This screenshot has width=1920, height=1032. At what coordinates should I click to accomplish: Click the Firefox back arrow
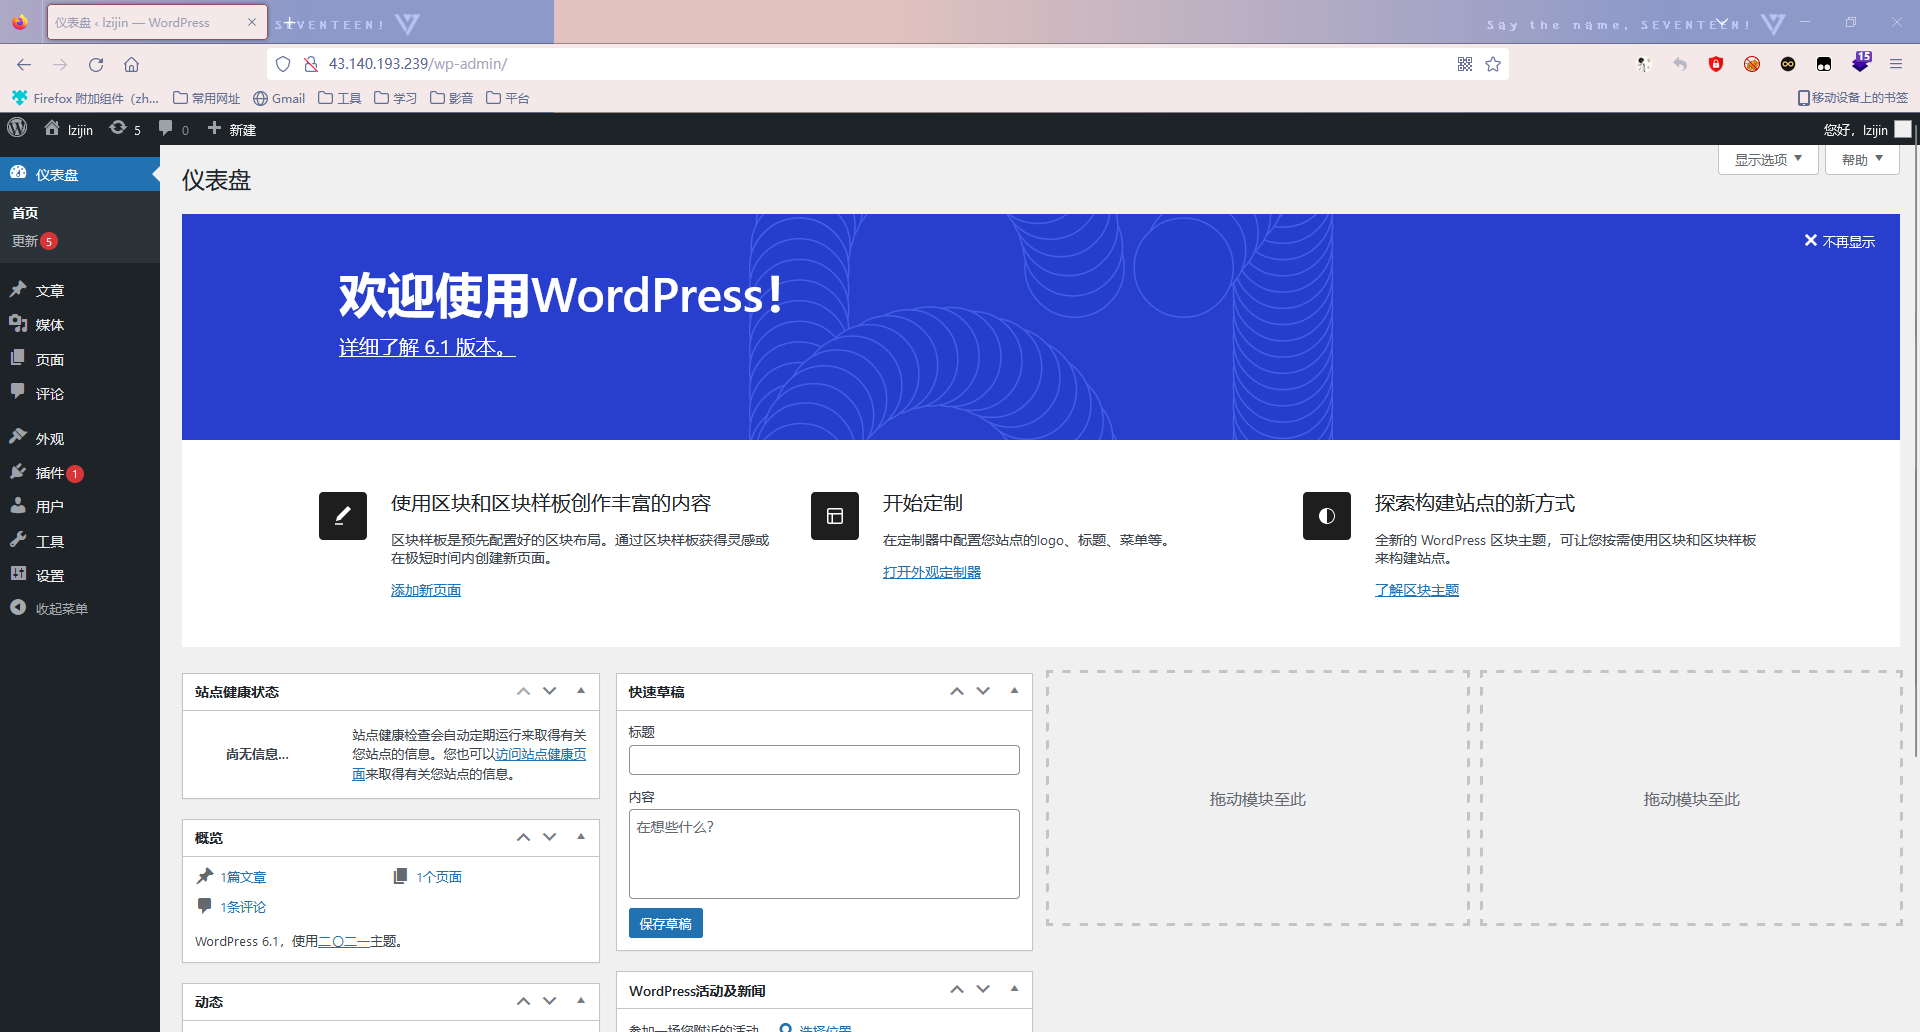pyautogui.click(x=24, y=64)
